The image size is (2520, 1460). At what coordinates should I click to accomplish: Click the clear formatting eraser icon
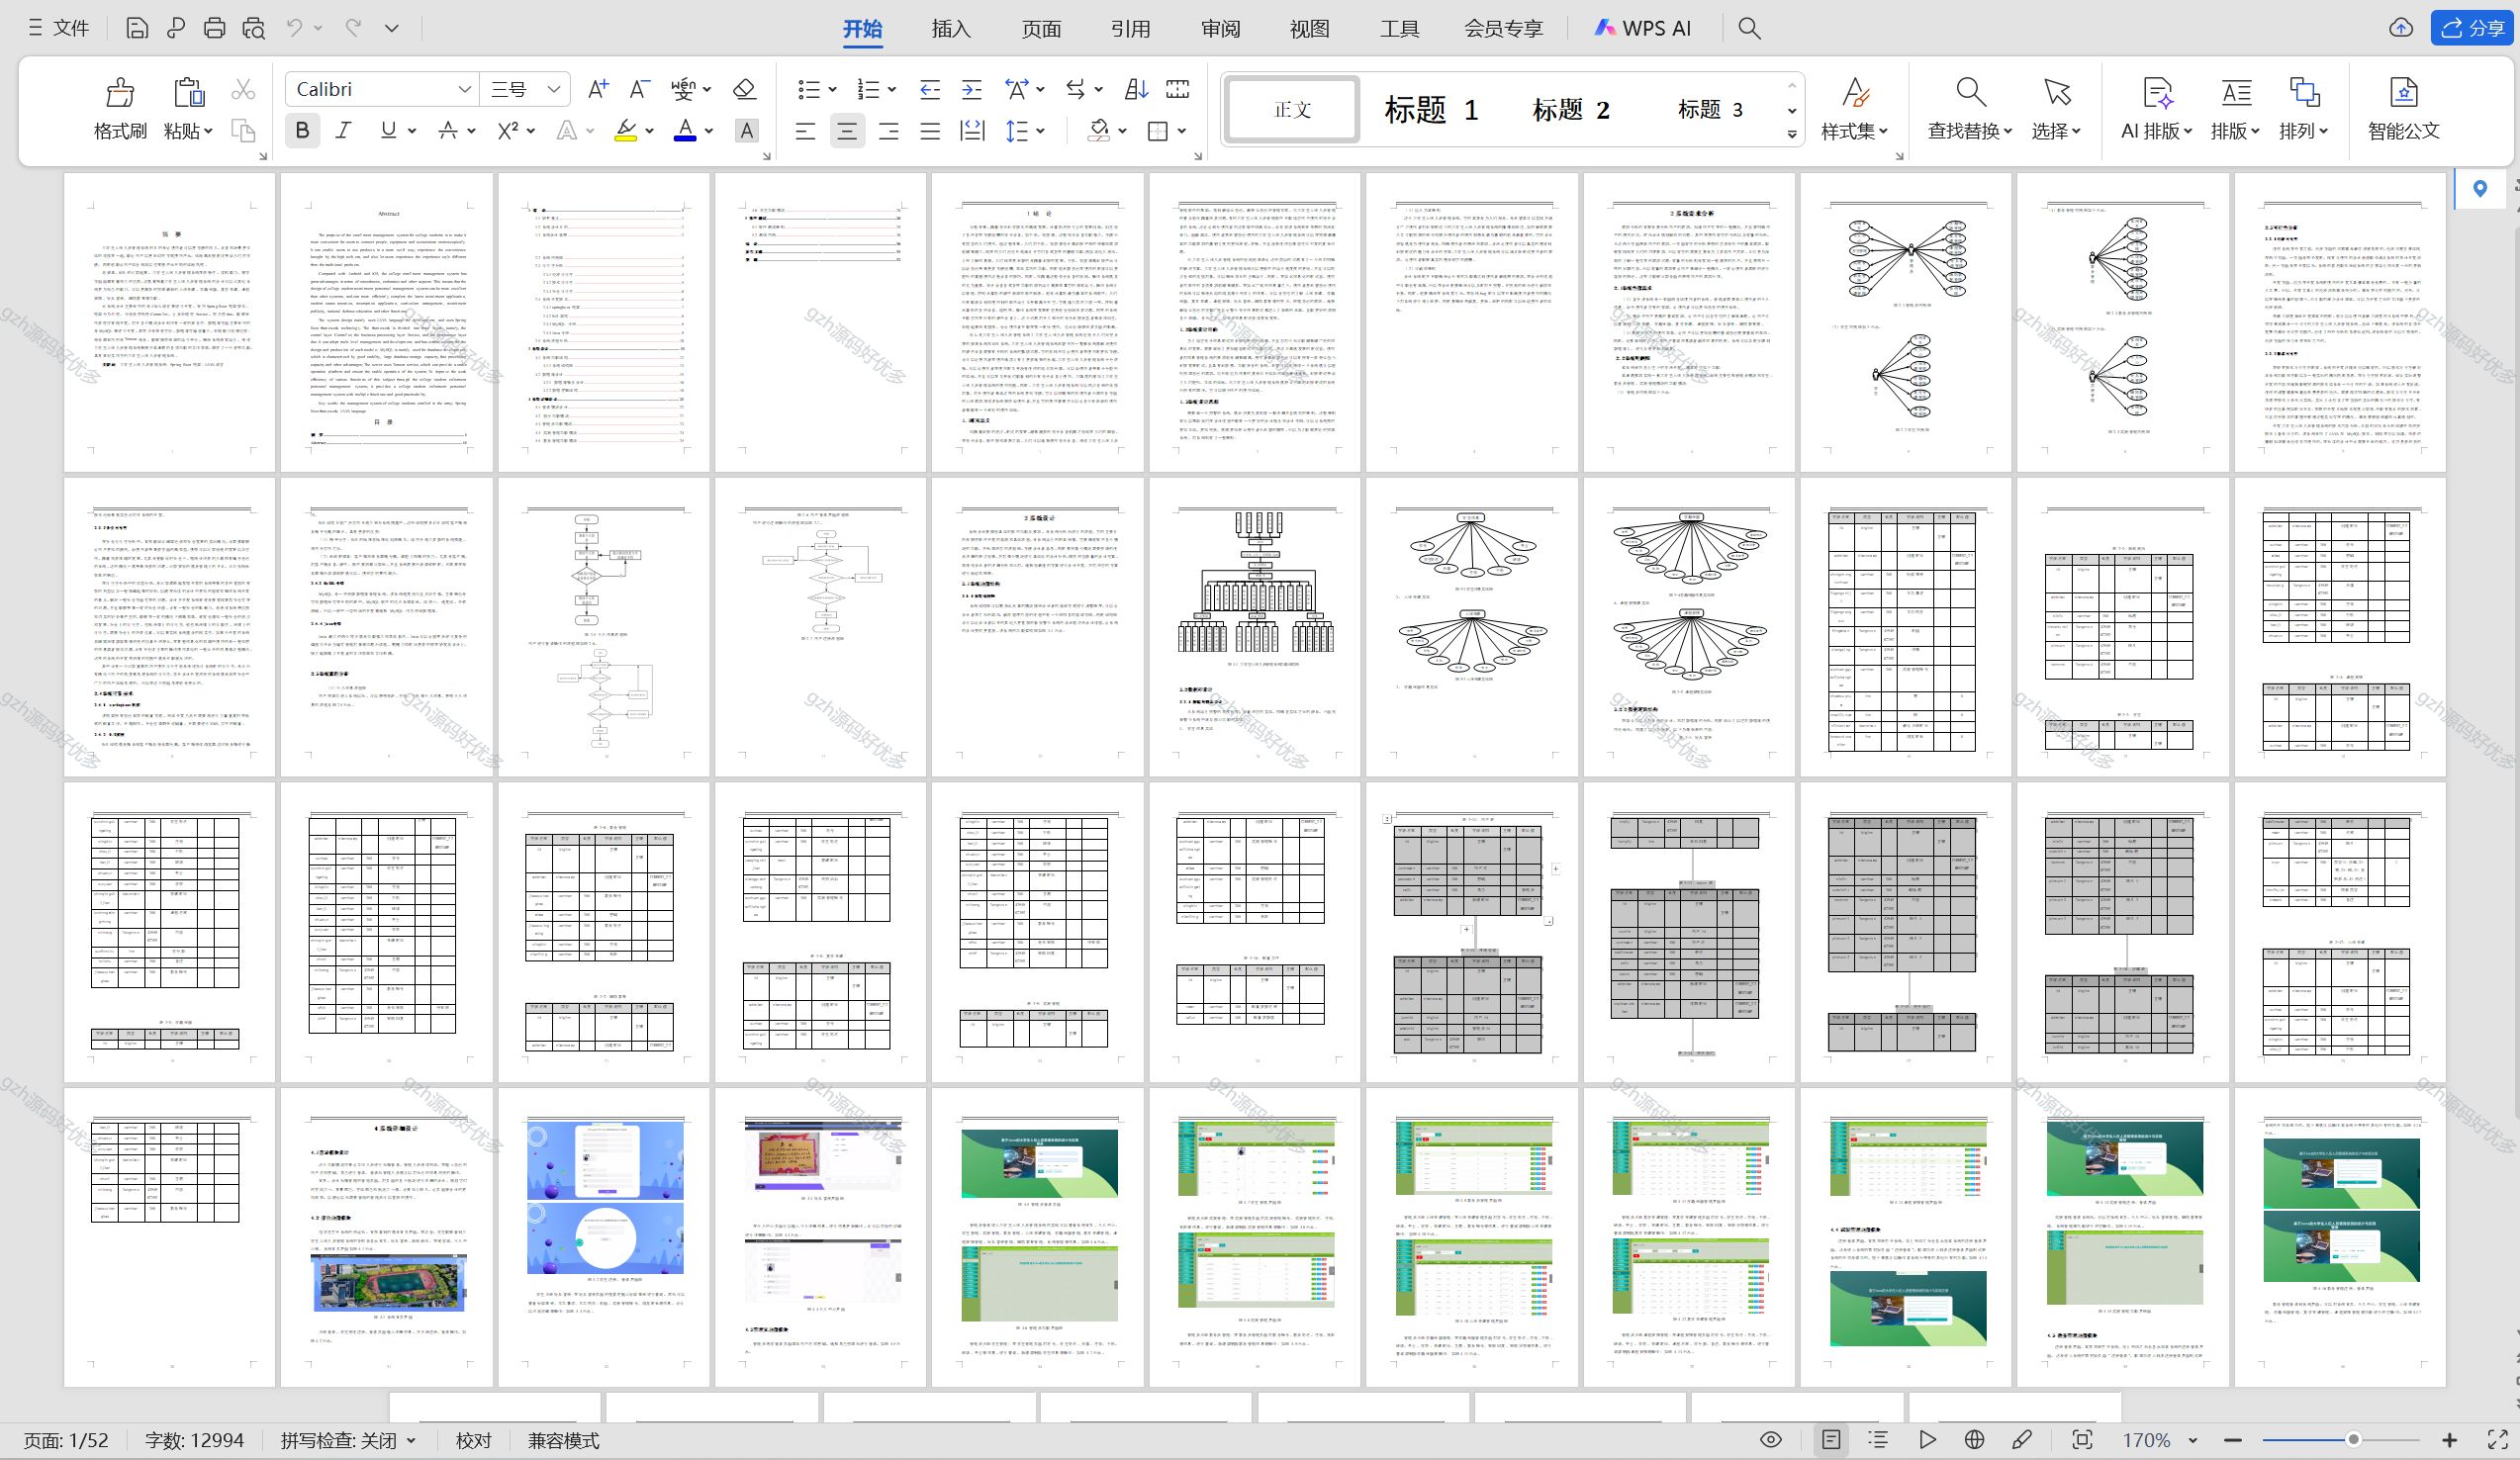744,89
